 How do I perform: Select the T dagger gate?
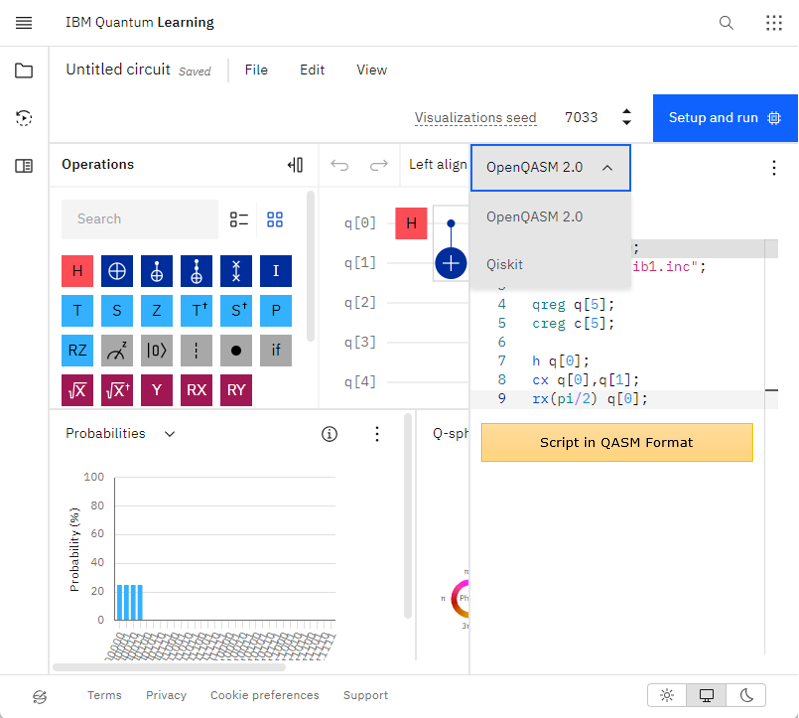point(197,310)
